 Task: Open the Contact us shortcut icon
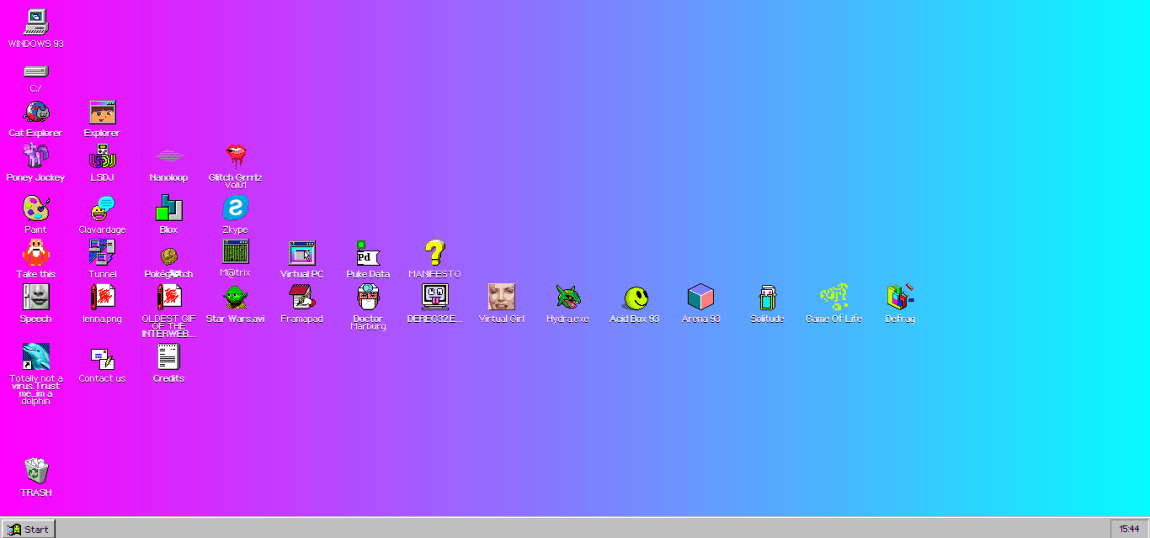coord(102,358)
